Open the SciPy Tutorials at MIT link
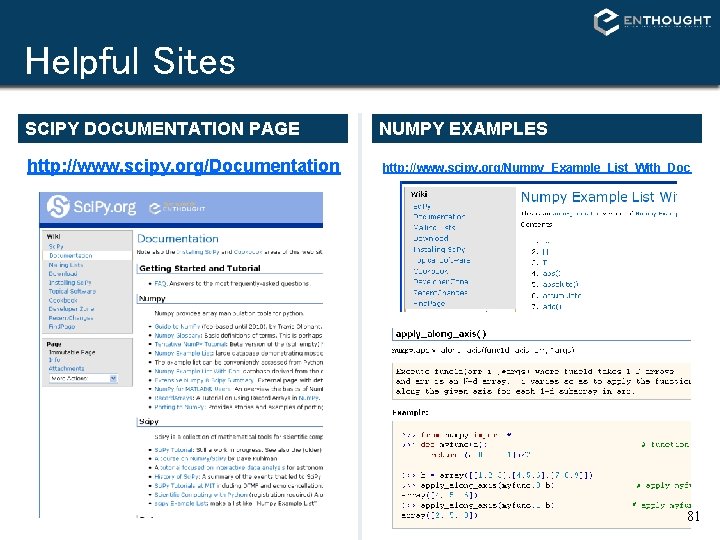Screen dimensions: 720x540 click(x=186, y=485)
